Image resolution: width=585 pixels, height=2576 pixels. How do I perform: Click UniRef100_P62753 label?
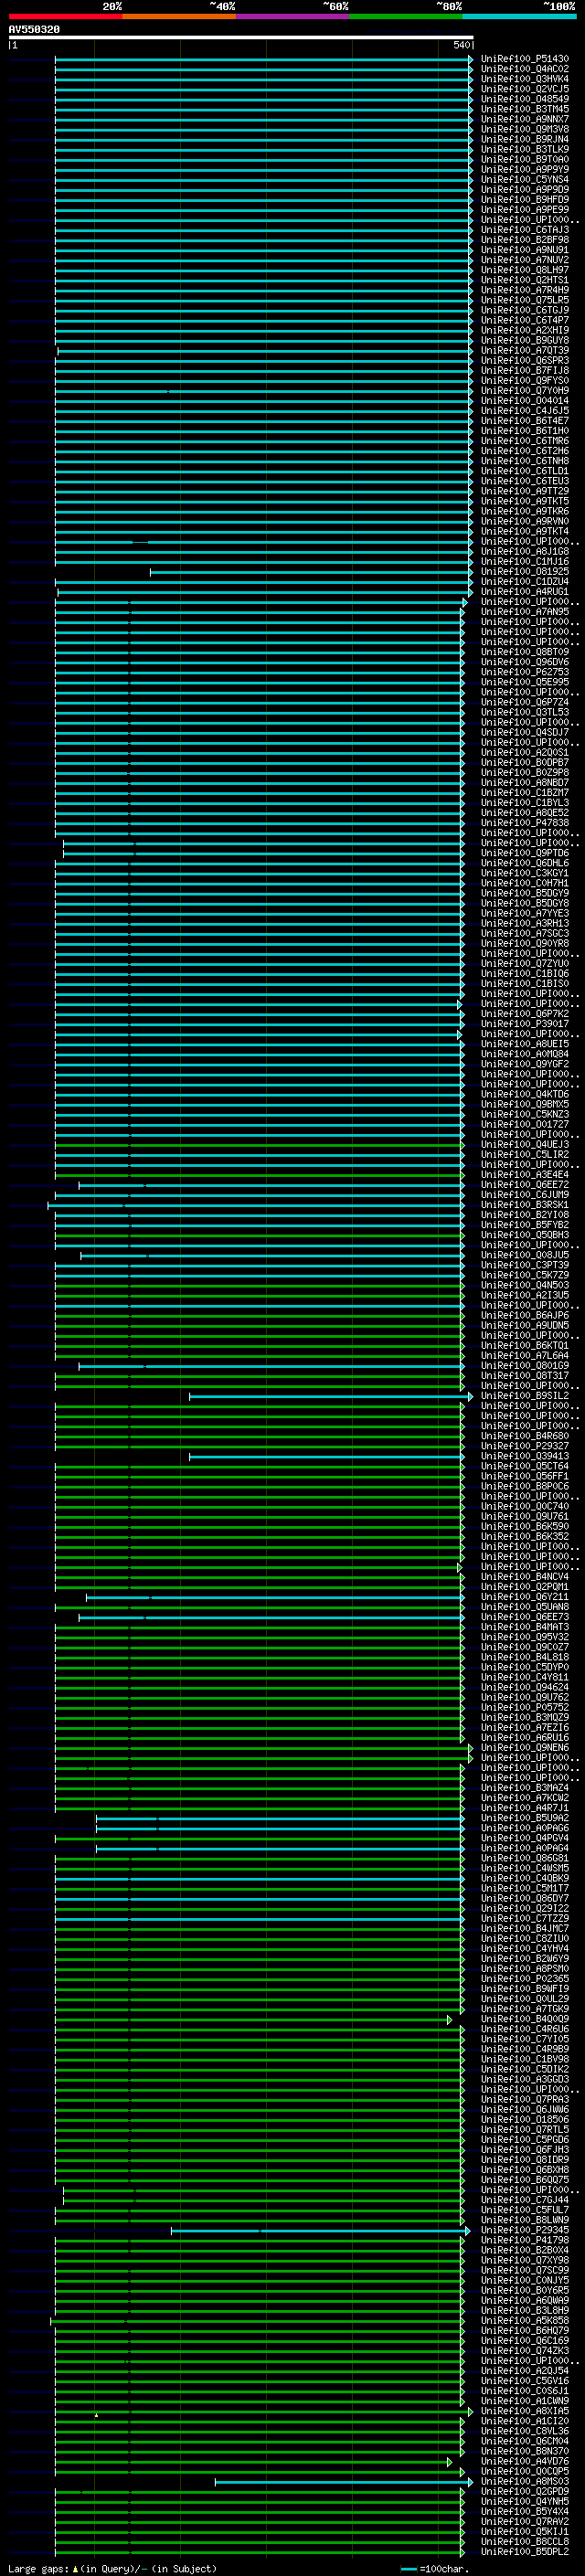[525, 672]
